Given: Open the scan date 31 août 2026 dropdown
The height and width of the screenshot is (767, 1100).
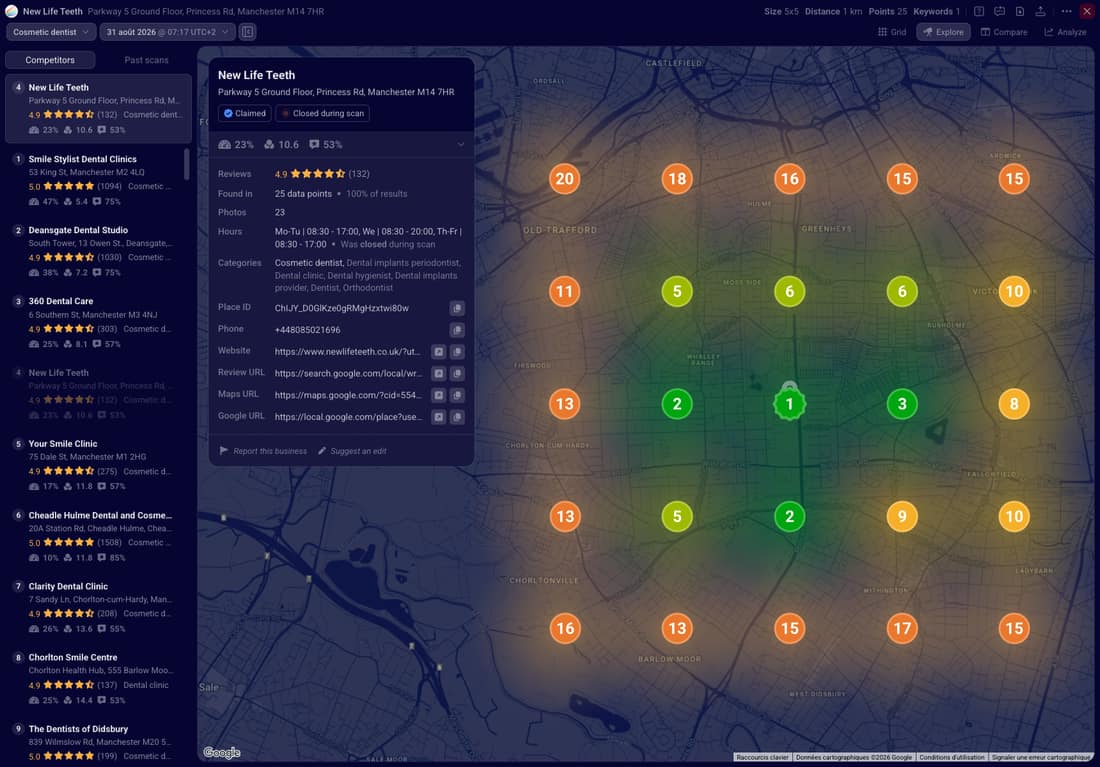Looking at the screenshot, I should (x=167, y=32).
